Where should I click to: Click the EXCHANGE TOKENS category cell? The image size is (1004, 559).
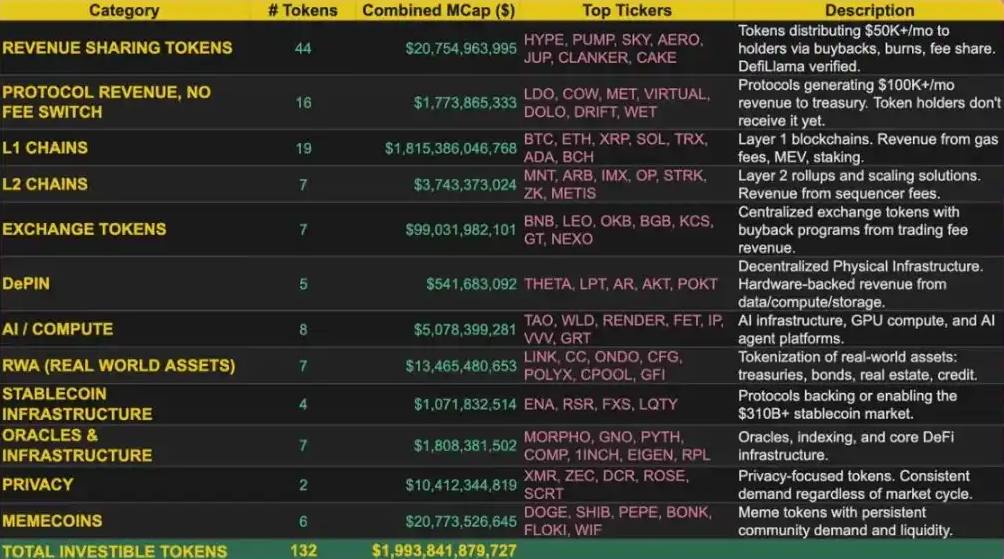pyautogui.click(x=84, y=229)
